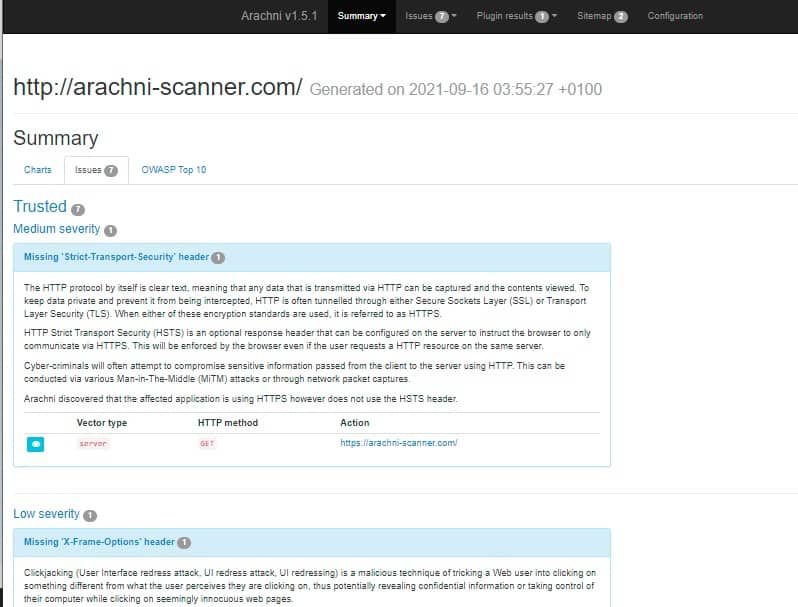Open the Summary dropdown in the navbar

coord(361,16)
